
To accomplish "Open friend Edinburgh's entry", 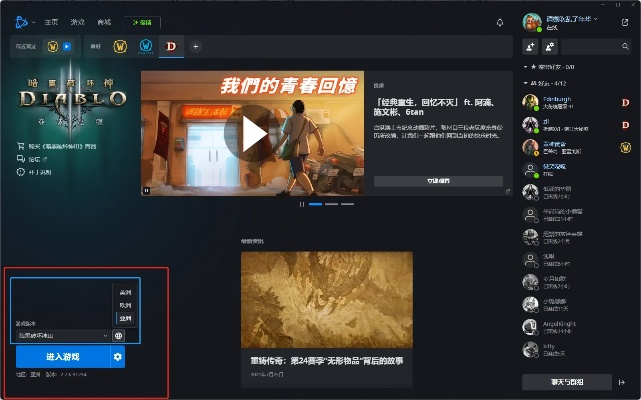I will [x=576, y=102].
